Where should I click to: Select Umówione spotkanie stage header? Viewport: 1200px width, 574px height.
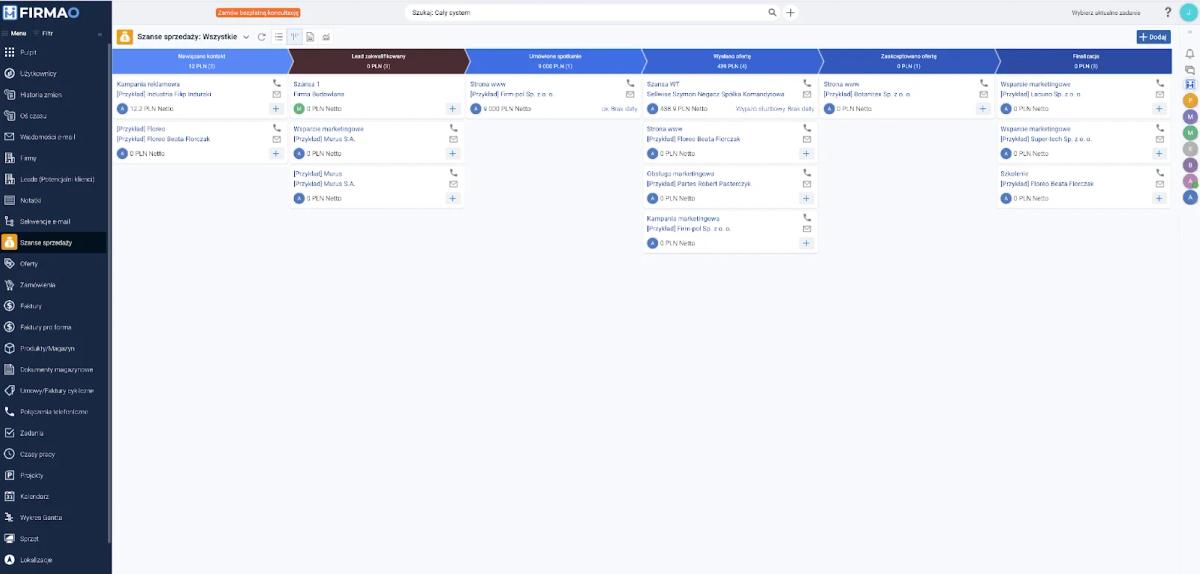[x=555, y=61]
